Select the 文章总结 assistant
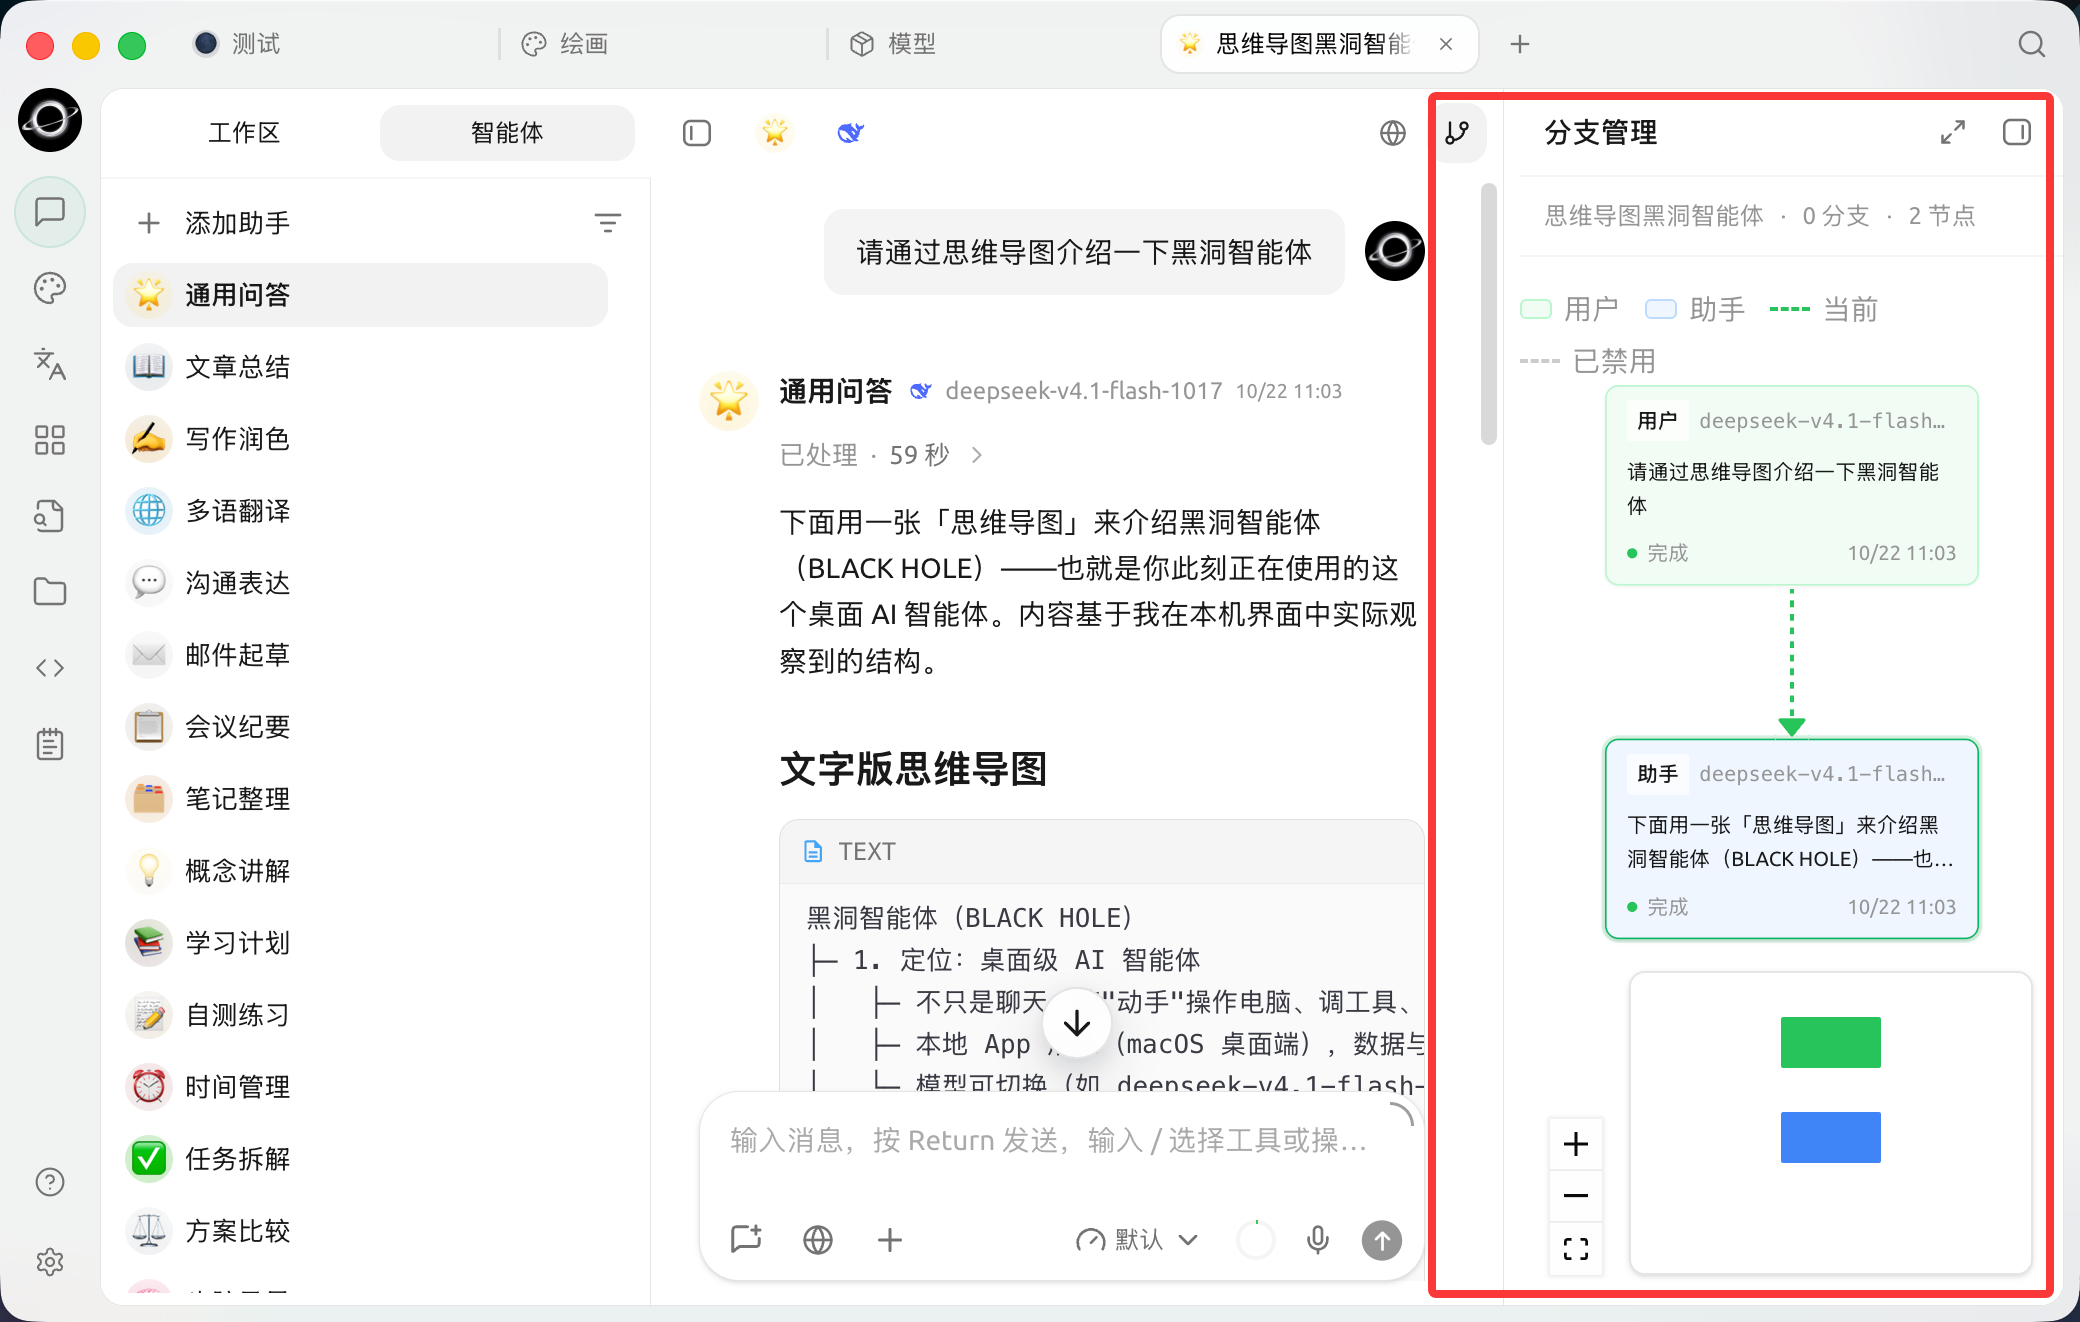Screen dimensions: 2080x1322 361,367
